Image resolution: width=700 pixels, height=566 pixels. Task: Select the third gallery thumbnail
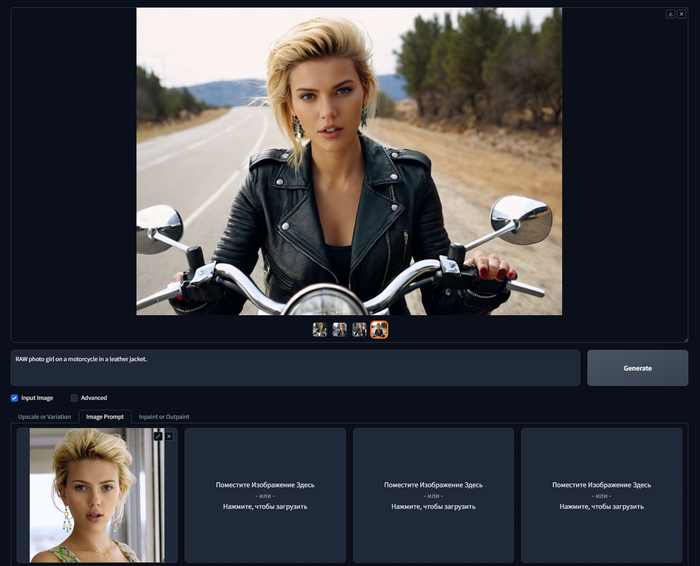tap(359, 330)
